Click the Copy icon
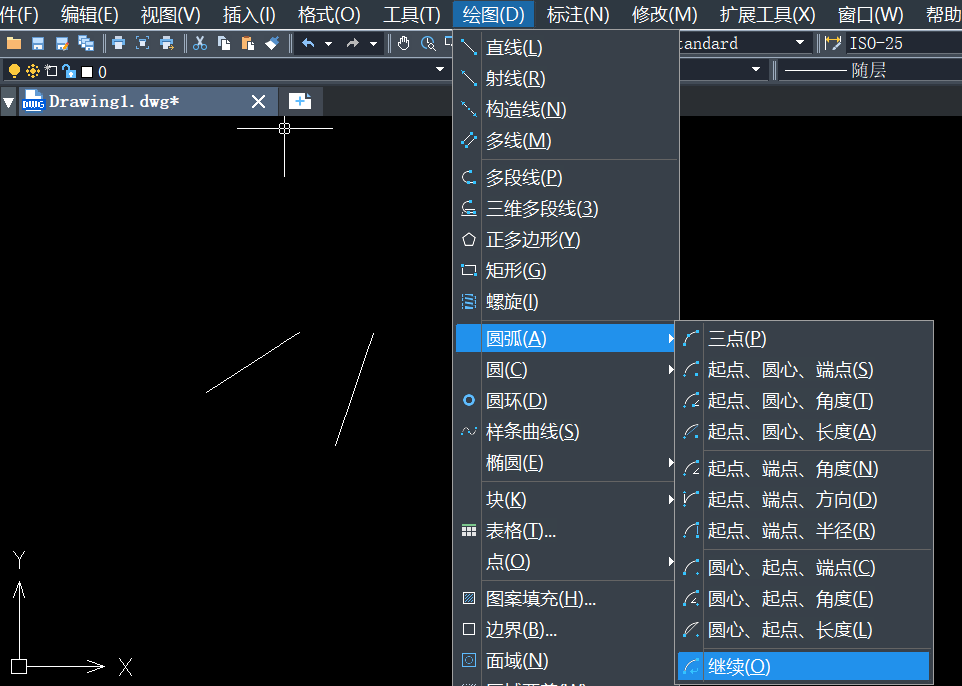Screen dimensions: 962x686 [224, 44]
